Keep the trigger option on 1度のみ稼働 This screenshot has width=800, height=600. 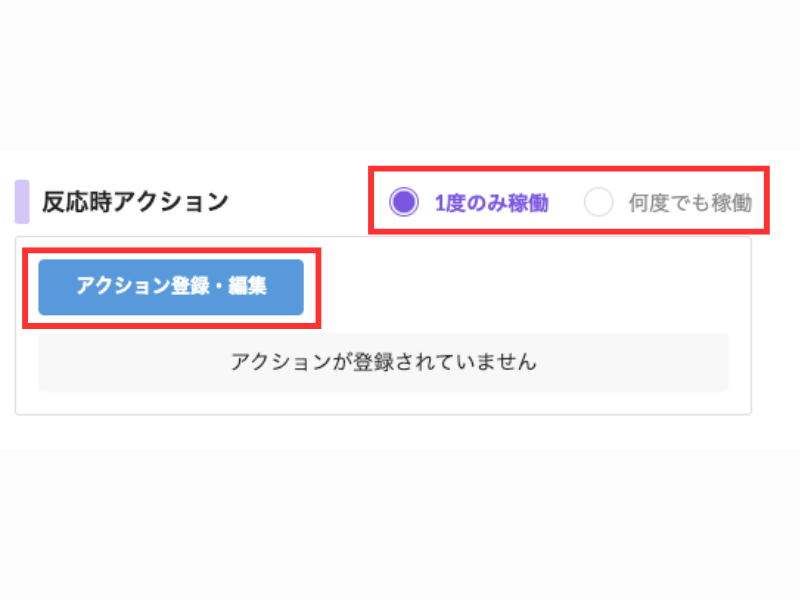click(404, 203)
